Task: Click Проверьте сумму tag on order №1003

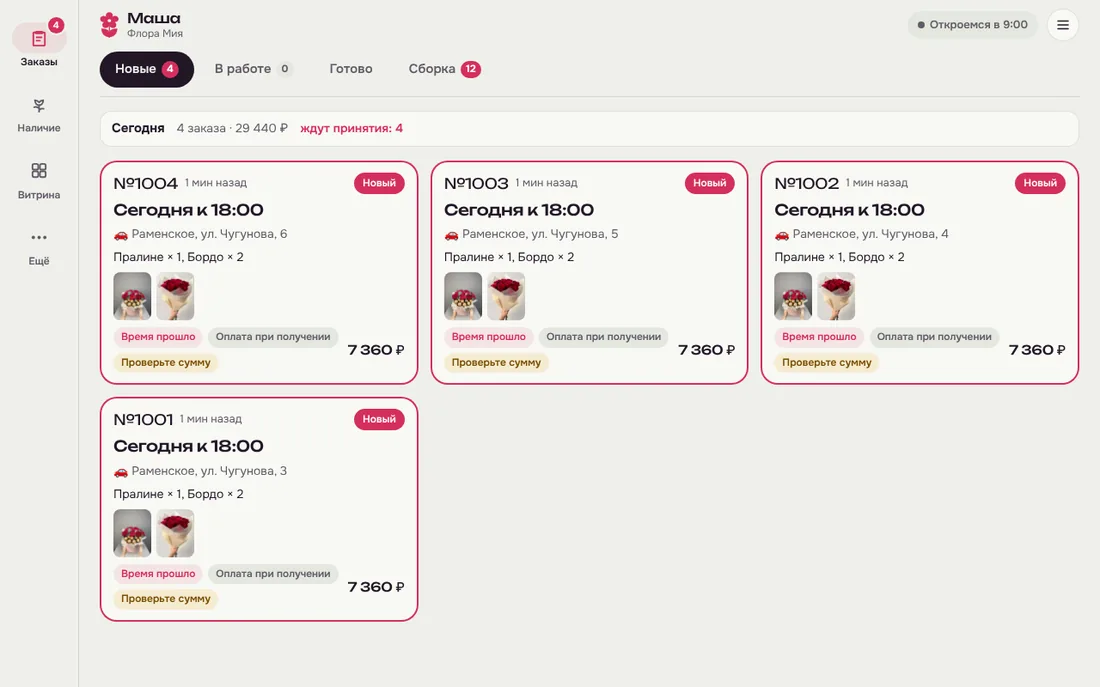Action: [496, 363]
